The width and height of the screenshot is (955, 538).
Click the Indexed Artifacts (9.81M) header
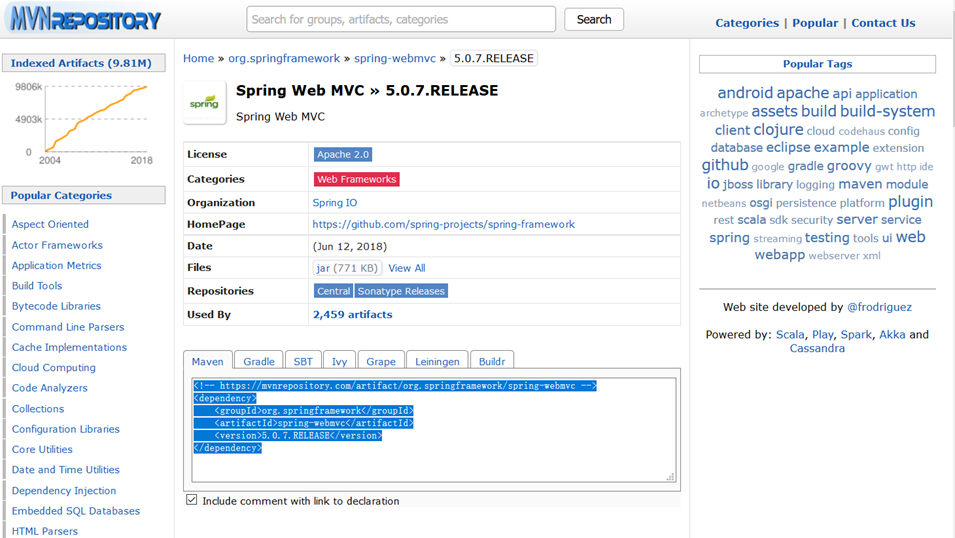pos(83,63)
